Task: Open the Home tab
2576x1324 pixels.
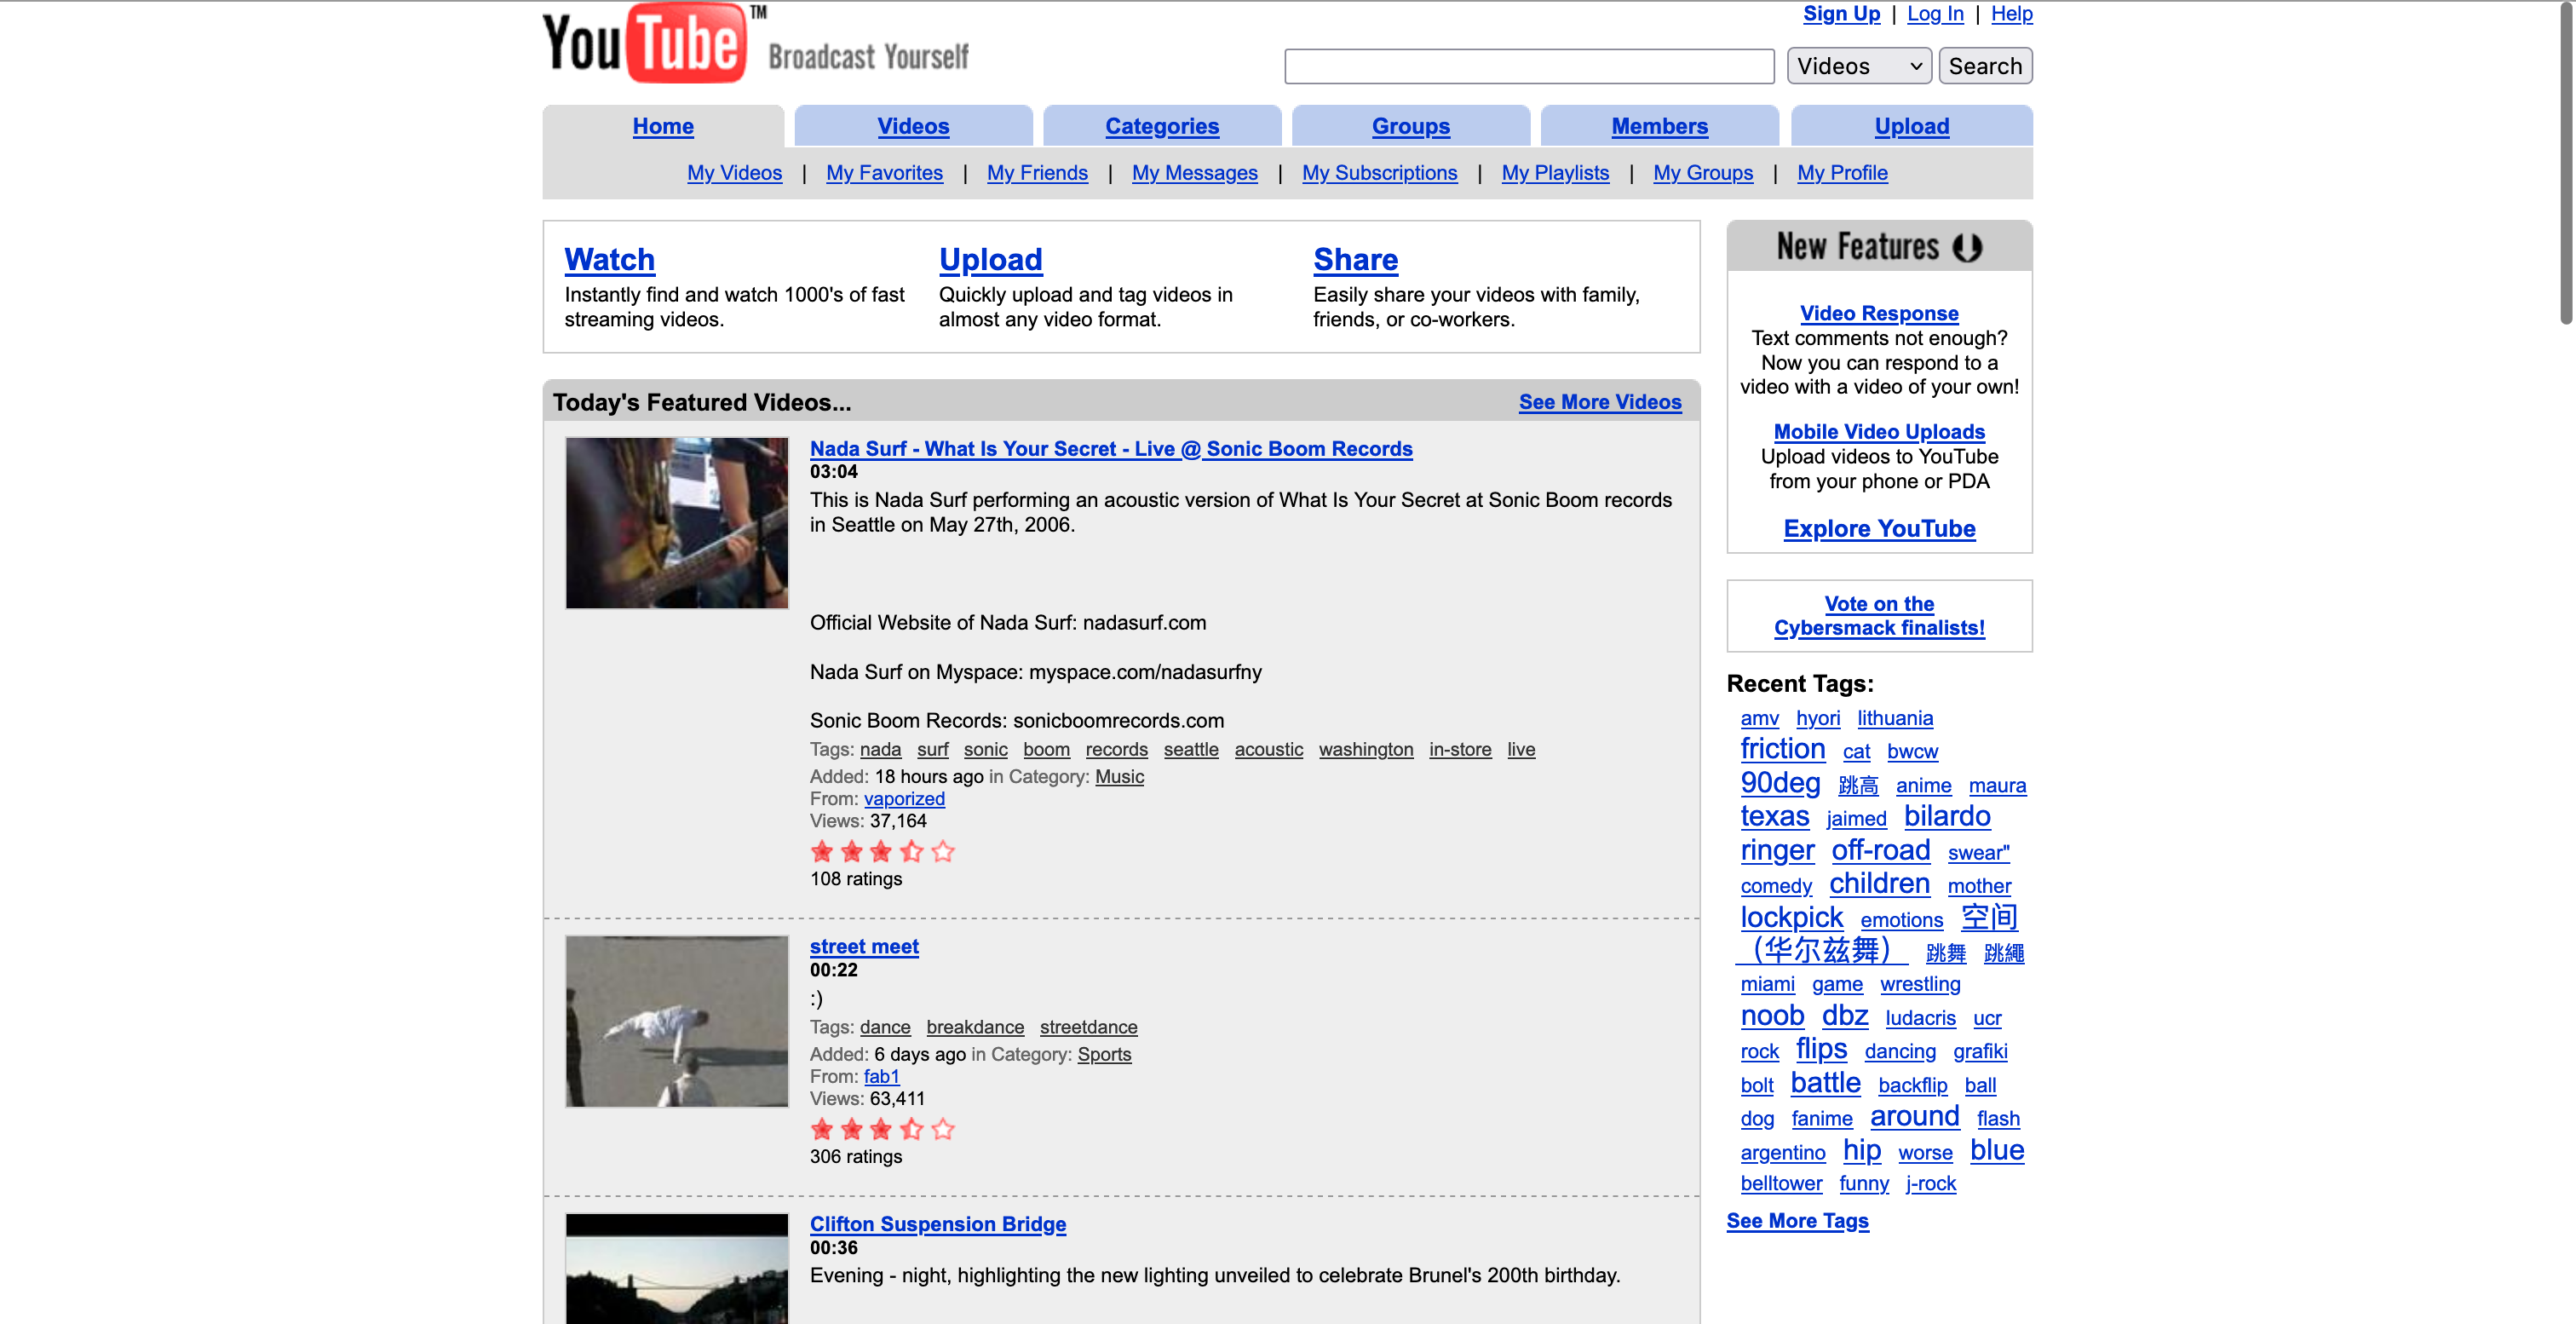Action: (663, 126)
